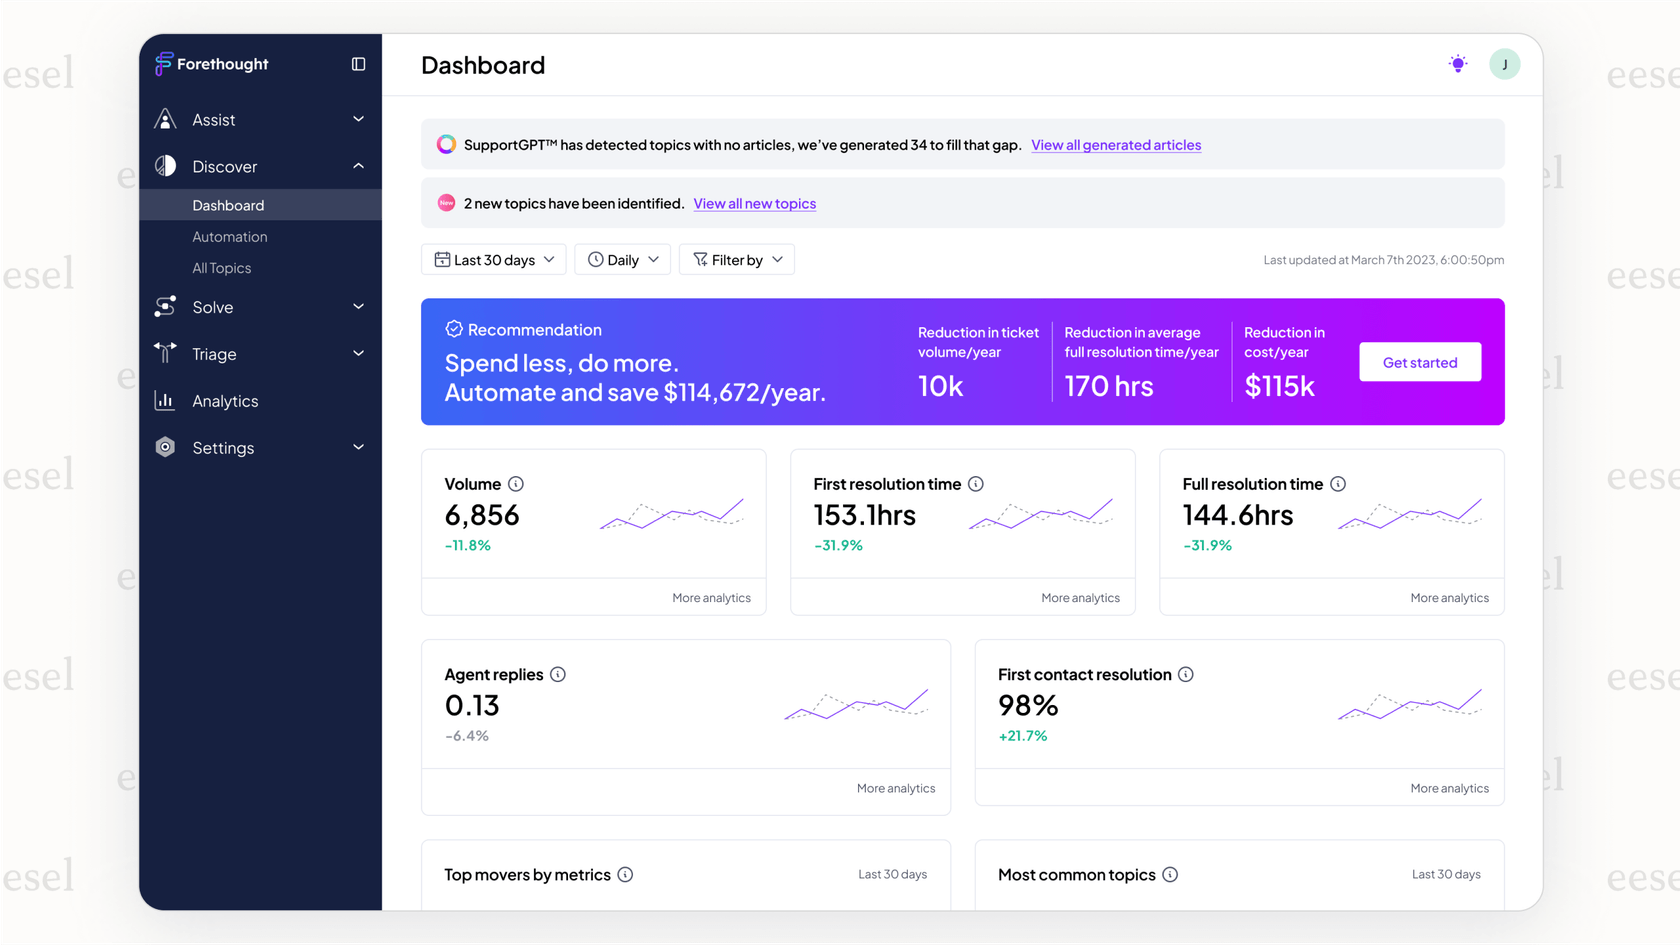This screenshot has height=945, width=1680.
Task: Toggle the sidebar collapse icon
Action: pyautogui.click(x=358, y=64)
